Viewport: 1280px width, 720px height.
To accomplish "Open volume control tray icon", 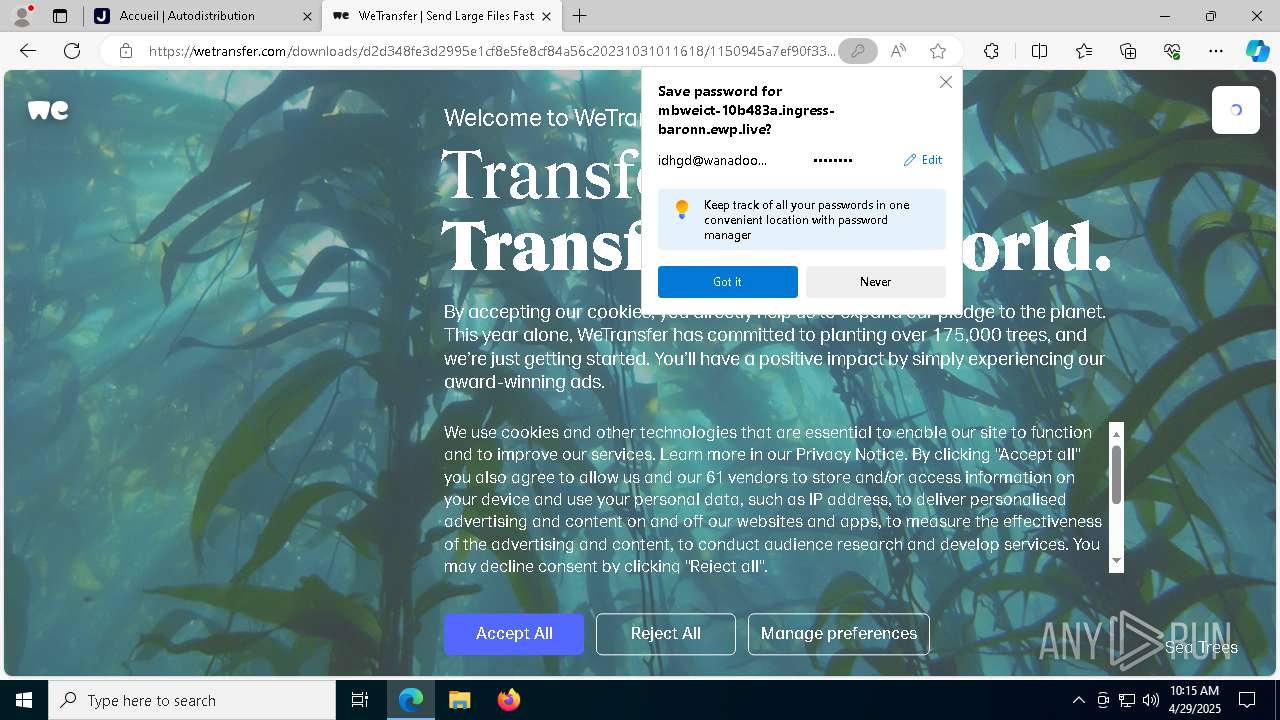I will (1151, 700).
